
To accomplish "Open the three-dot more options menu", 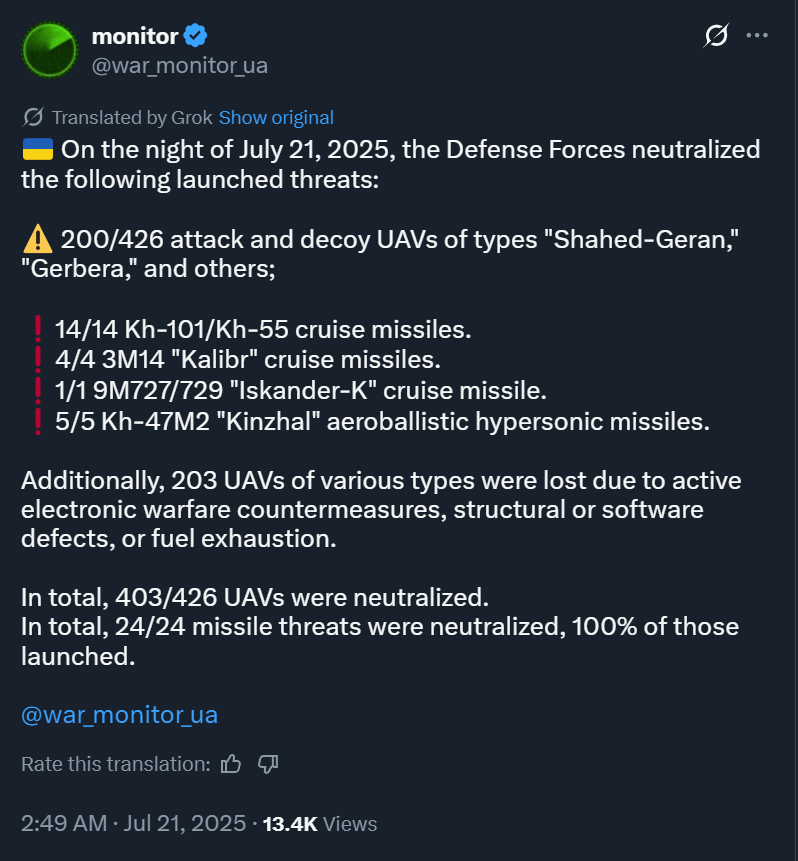I will (757, 36).
